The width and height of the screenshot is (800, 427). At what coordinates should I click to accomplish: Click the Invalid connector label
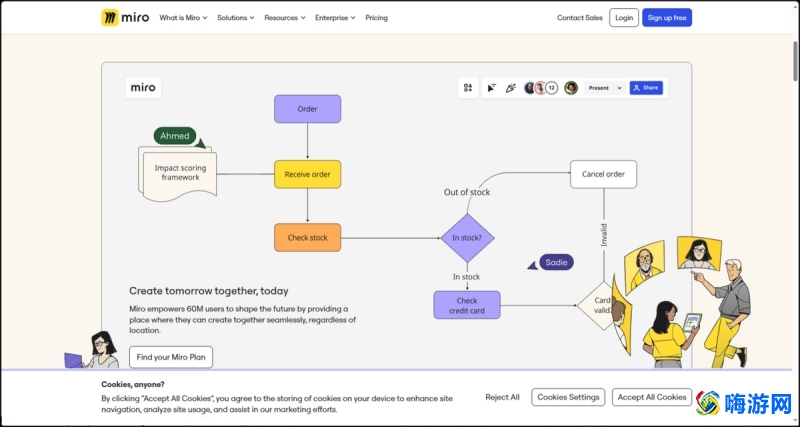[604, 235]
